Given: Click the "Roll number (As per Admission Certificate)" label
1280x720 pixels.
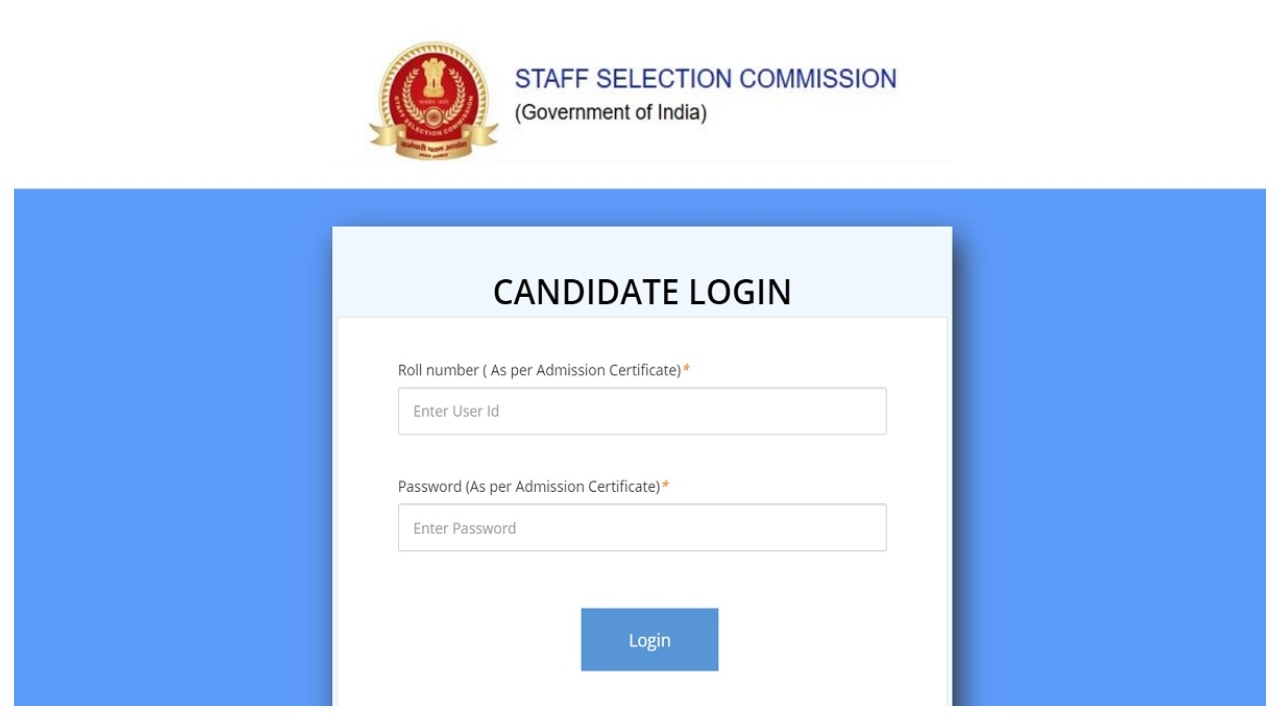Looking at the screenshot, I should point(539,370).
